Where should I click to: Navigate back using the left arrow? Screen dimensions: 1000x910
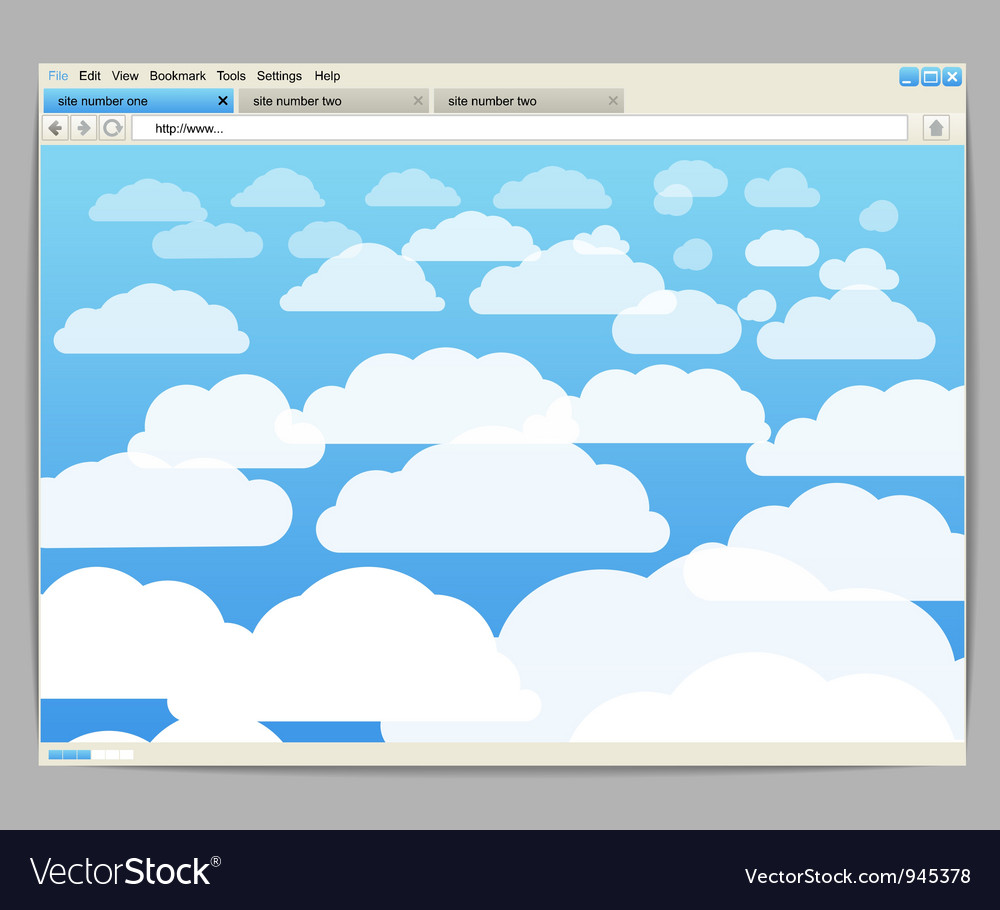(55, 127)
